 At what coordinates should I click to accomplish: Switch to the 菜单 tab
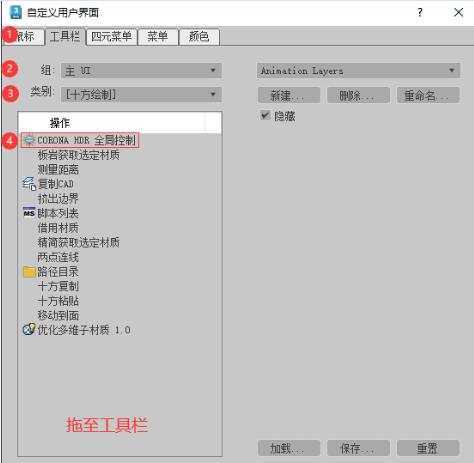[158, 36]
